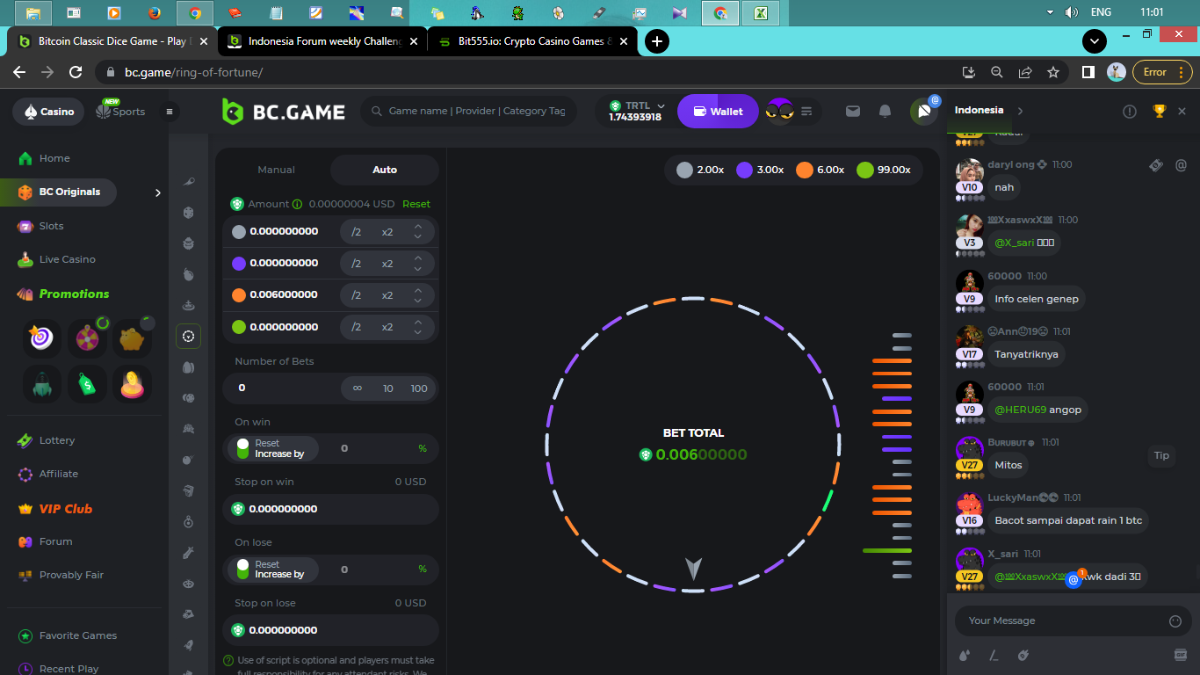Click the trophy icon in chat header

coord(1159,111)
